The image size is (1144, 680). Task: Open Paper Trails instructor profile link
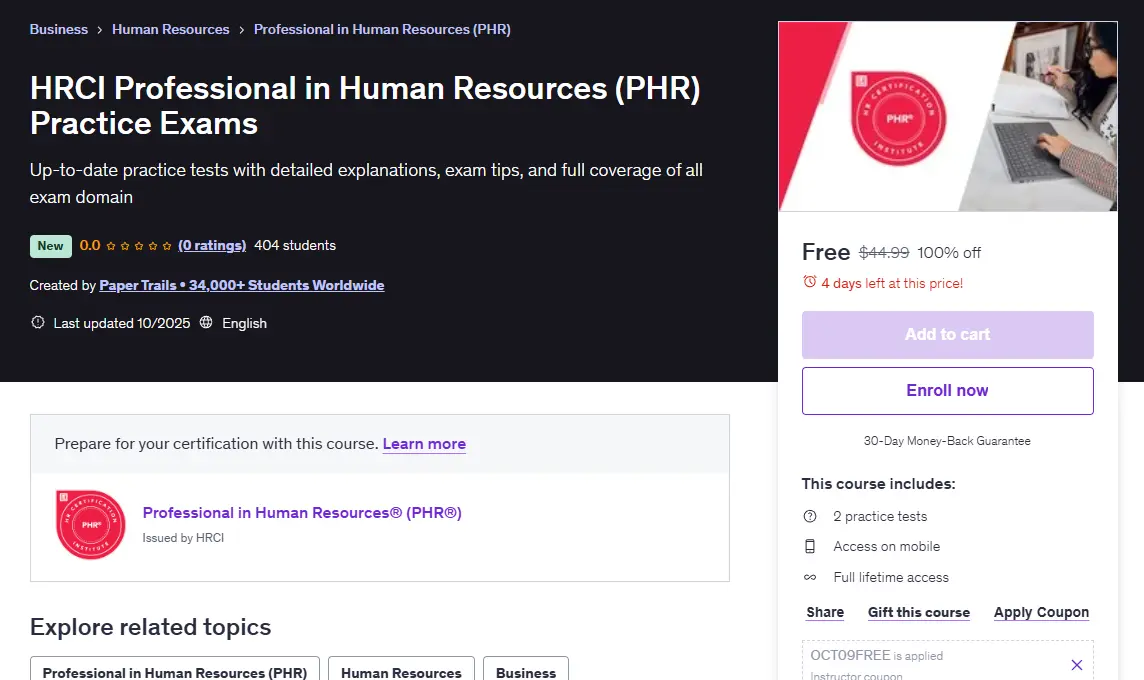[x=241, y=285]
